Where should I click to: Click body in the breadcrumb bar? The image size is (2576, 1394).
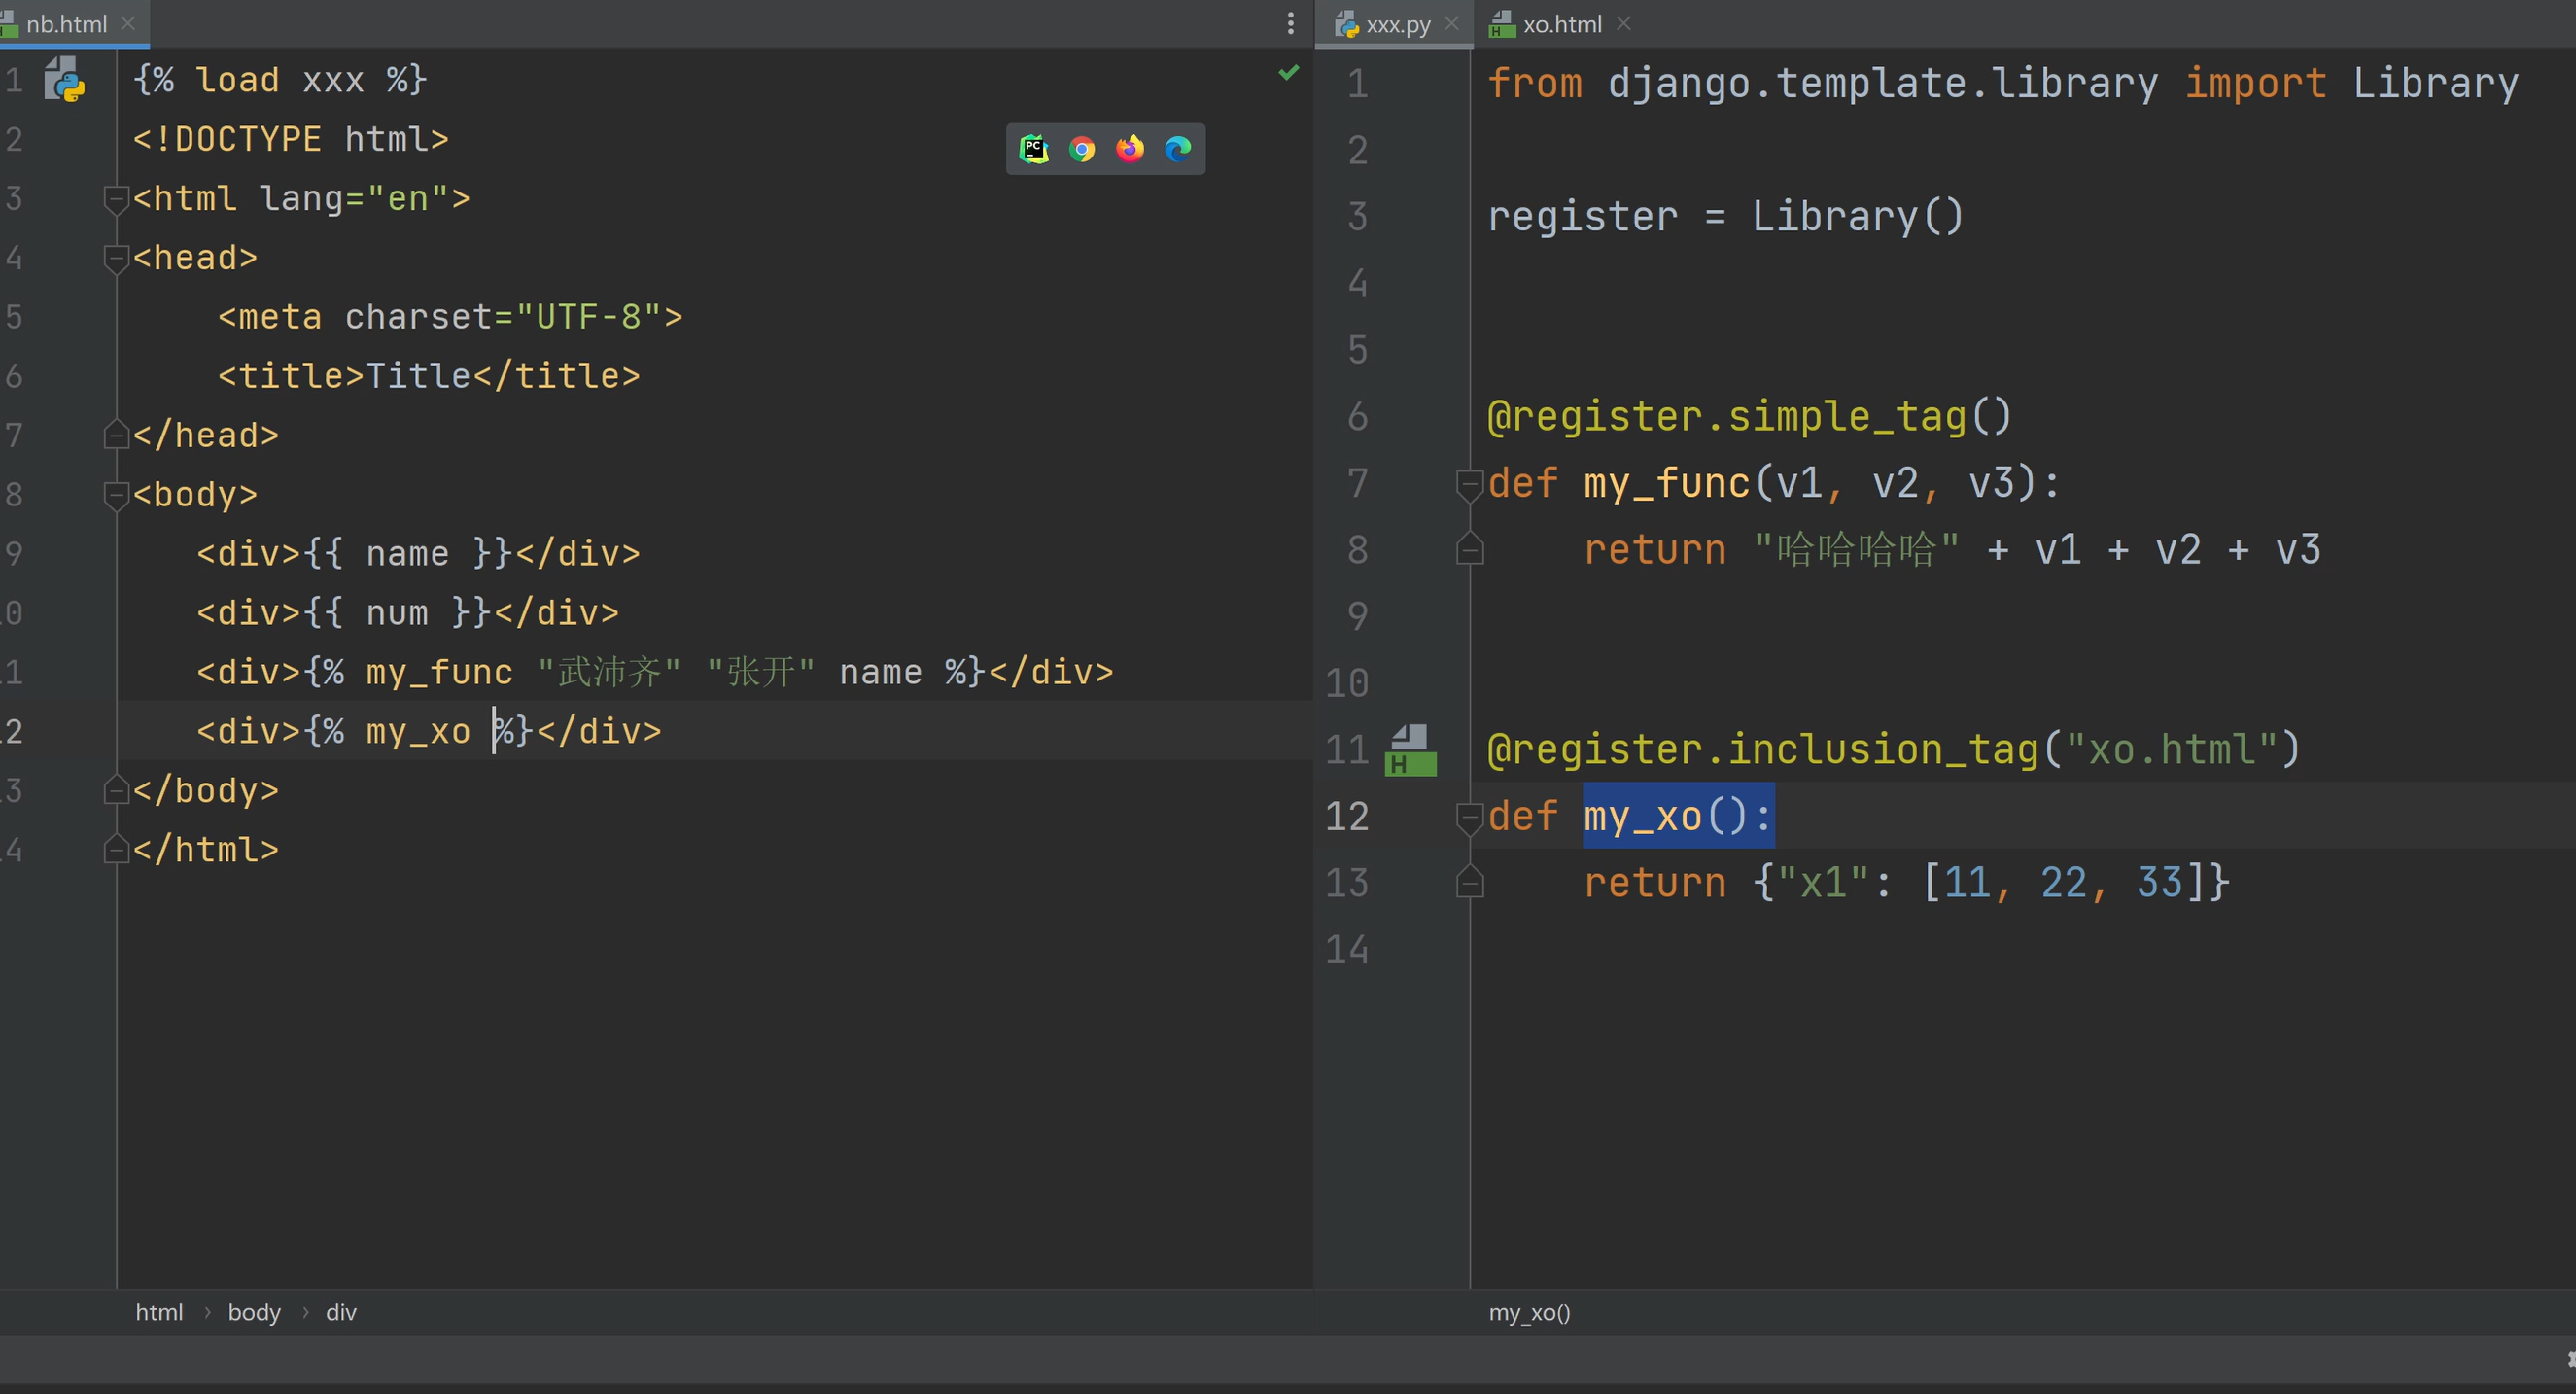254,1312
